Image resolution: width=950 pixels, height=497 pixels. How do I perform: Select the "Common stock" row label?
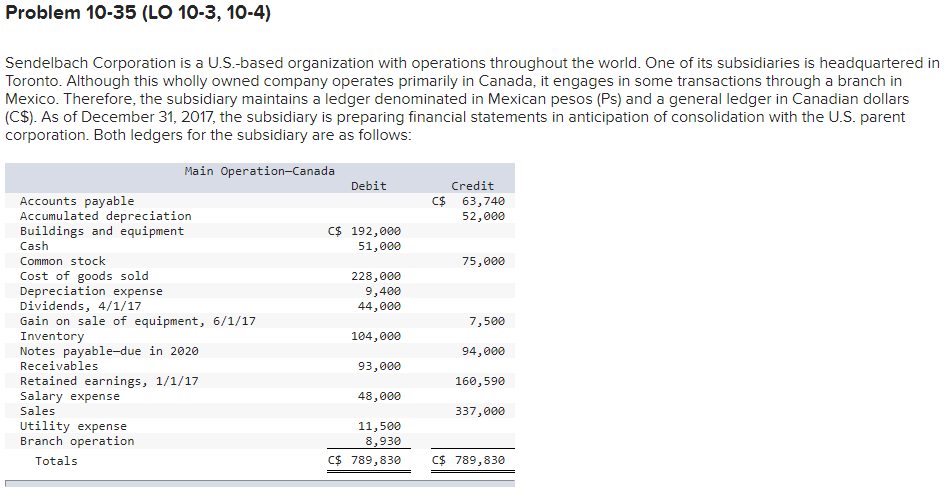(x=62, y=261)
